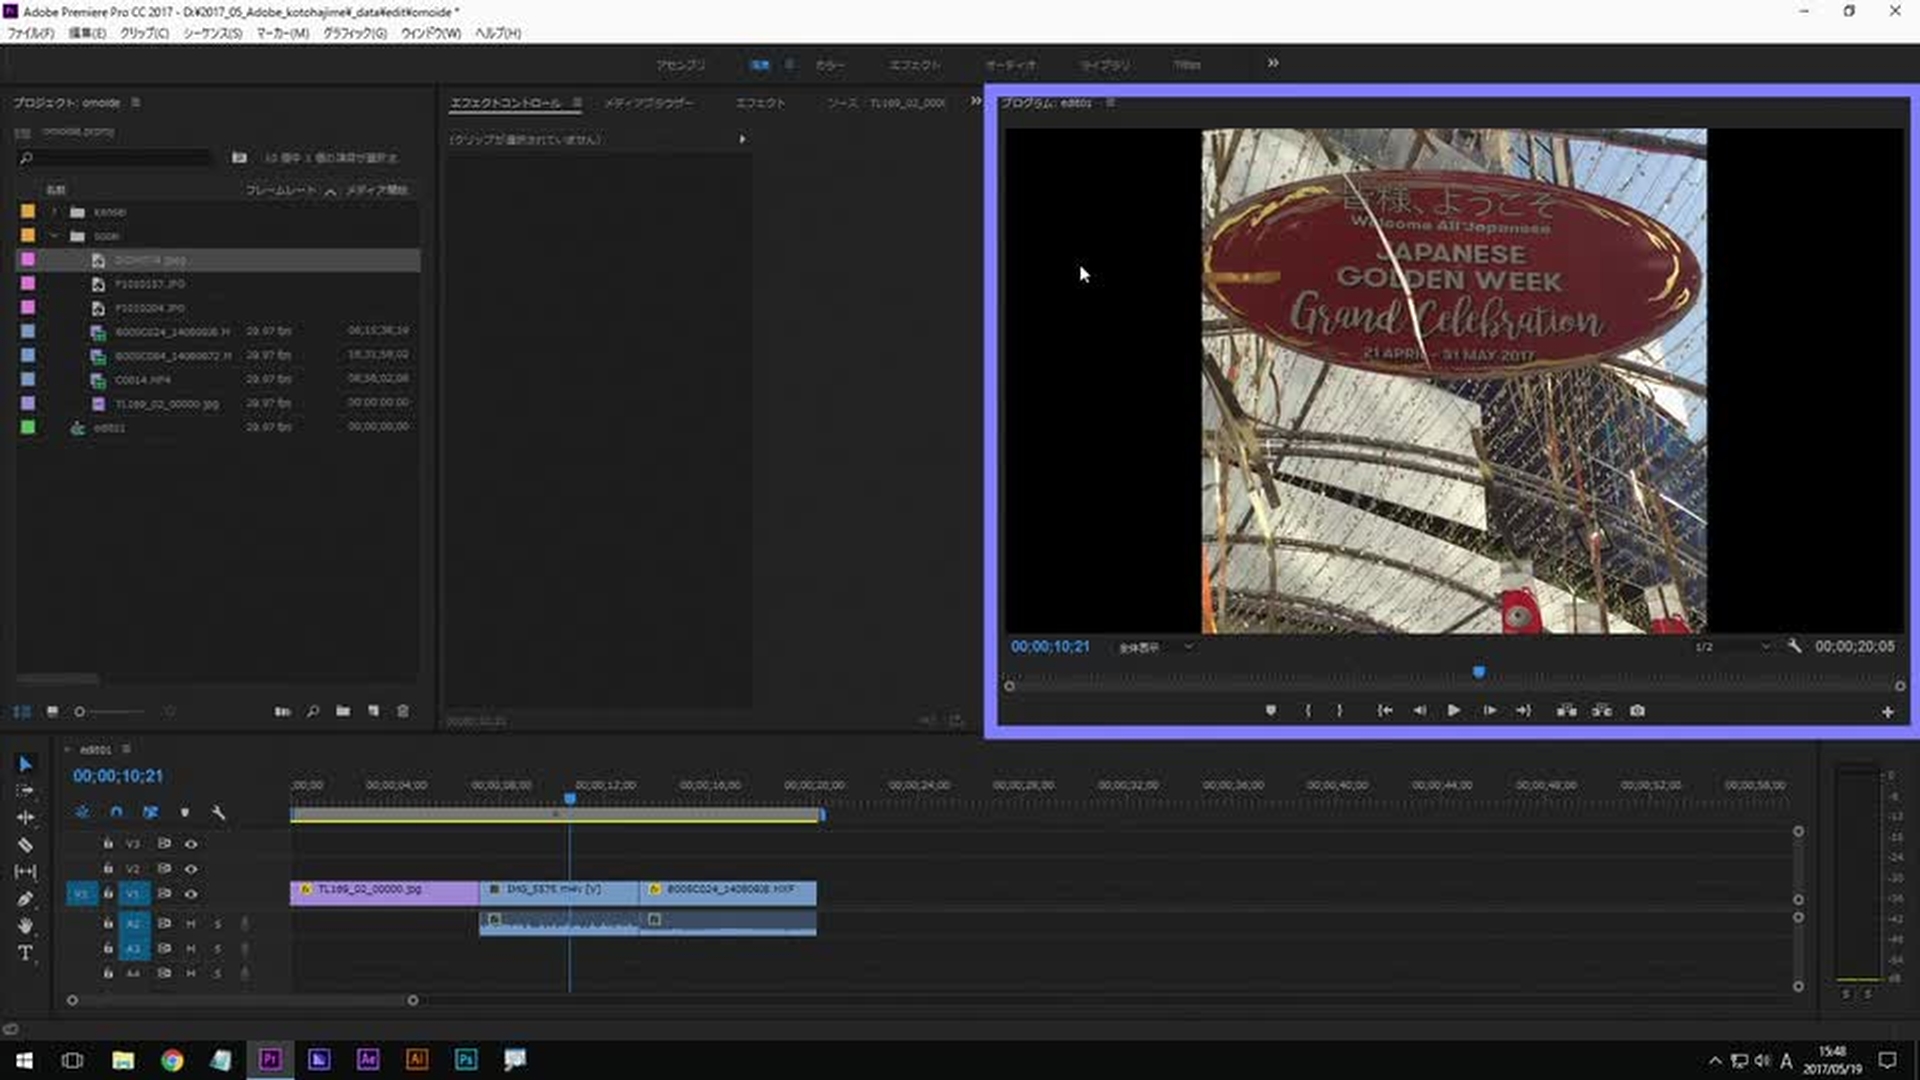The width and height of the screenshot is (1920, 1080).
Task: Select the Razor tool
Action: (25, 845)
